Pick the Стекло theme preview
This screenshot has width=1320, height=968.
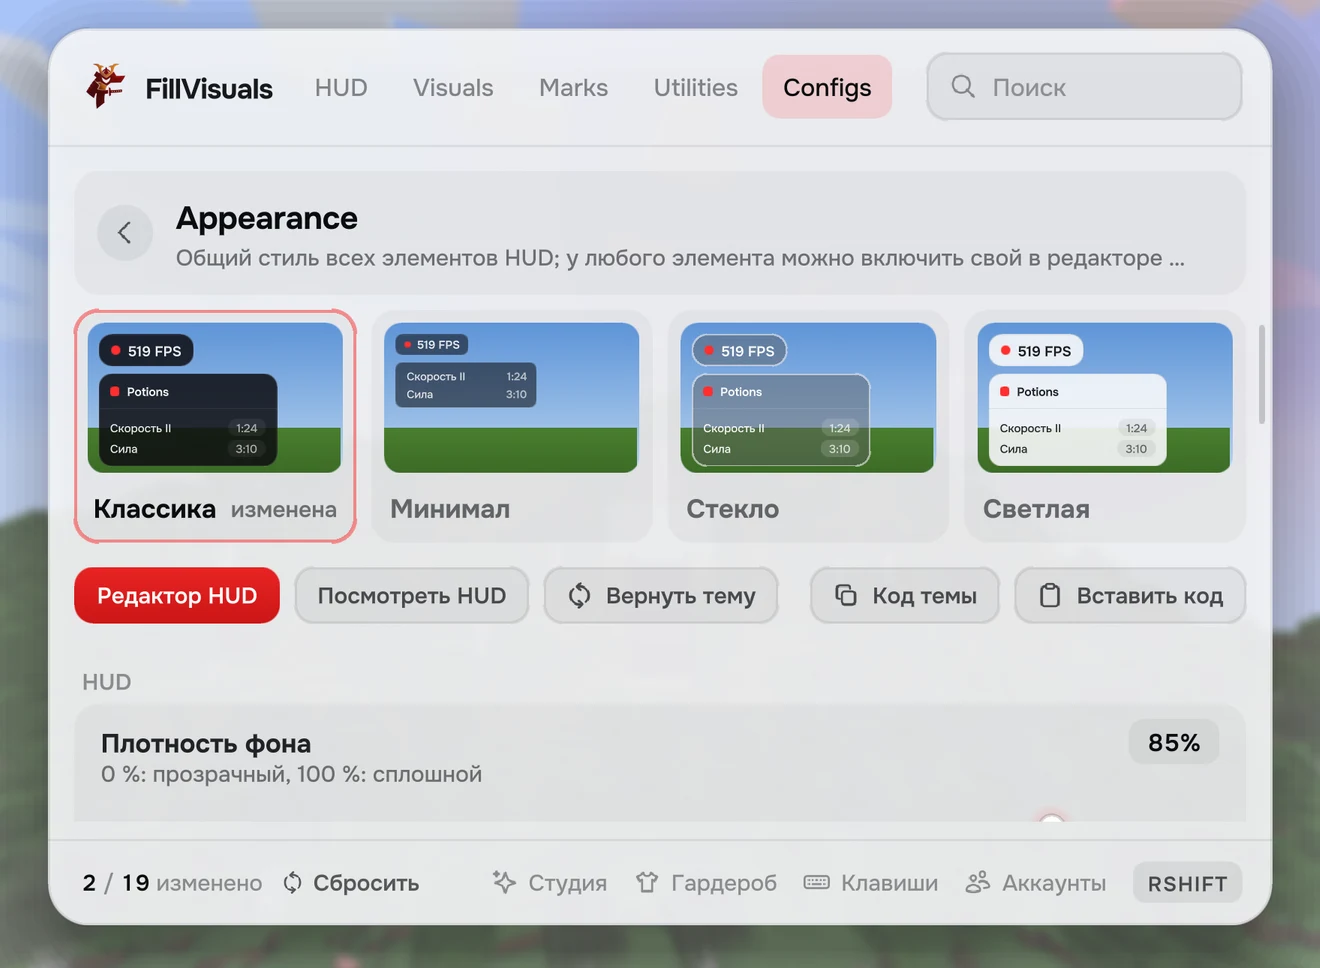[808, 426]
